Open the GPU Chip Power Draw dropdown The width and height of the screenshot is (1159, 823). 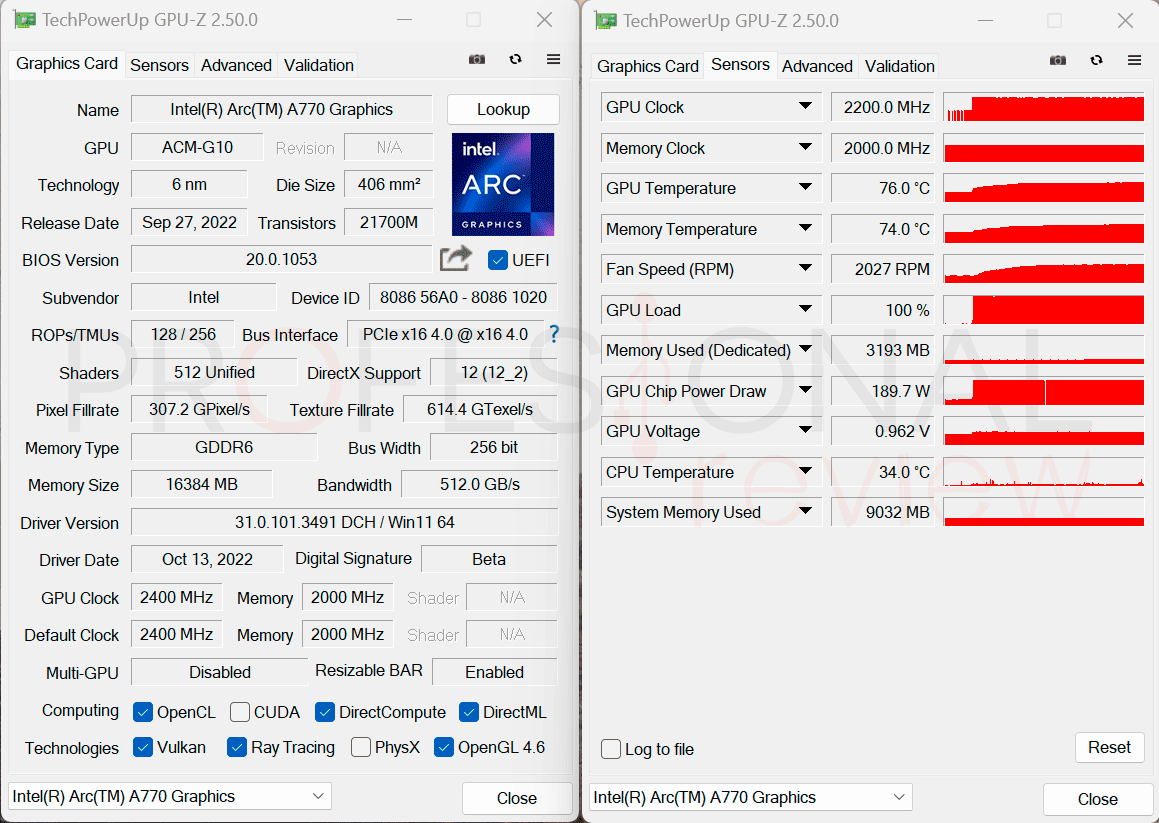(806, 390)
